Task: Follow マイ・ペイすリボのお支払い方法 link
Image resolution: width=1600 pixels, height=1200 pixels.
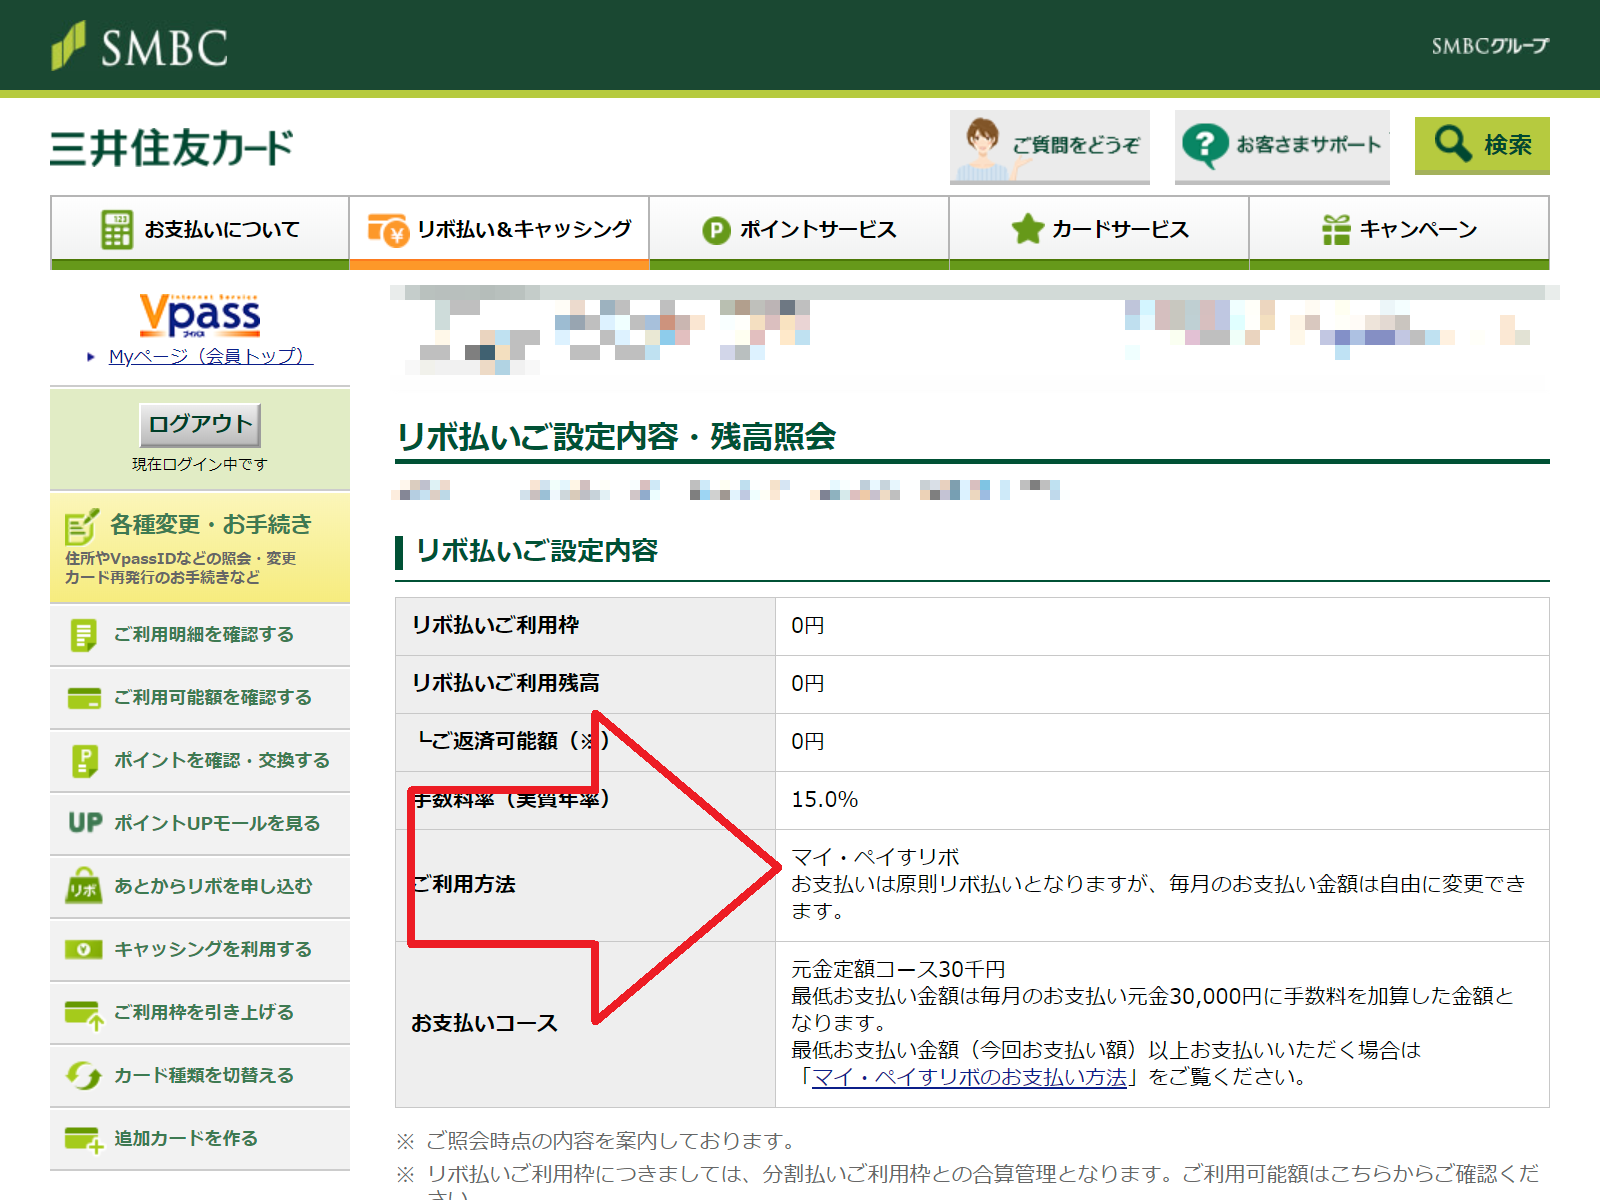Action: click(x=969, y=1077)
